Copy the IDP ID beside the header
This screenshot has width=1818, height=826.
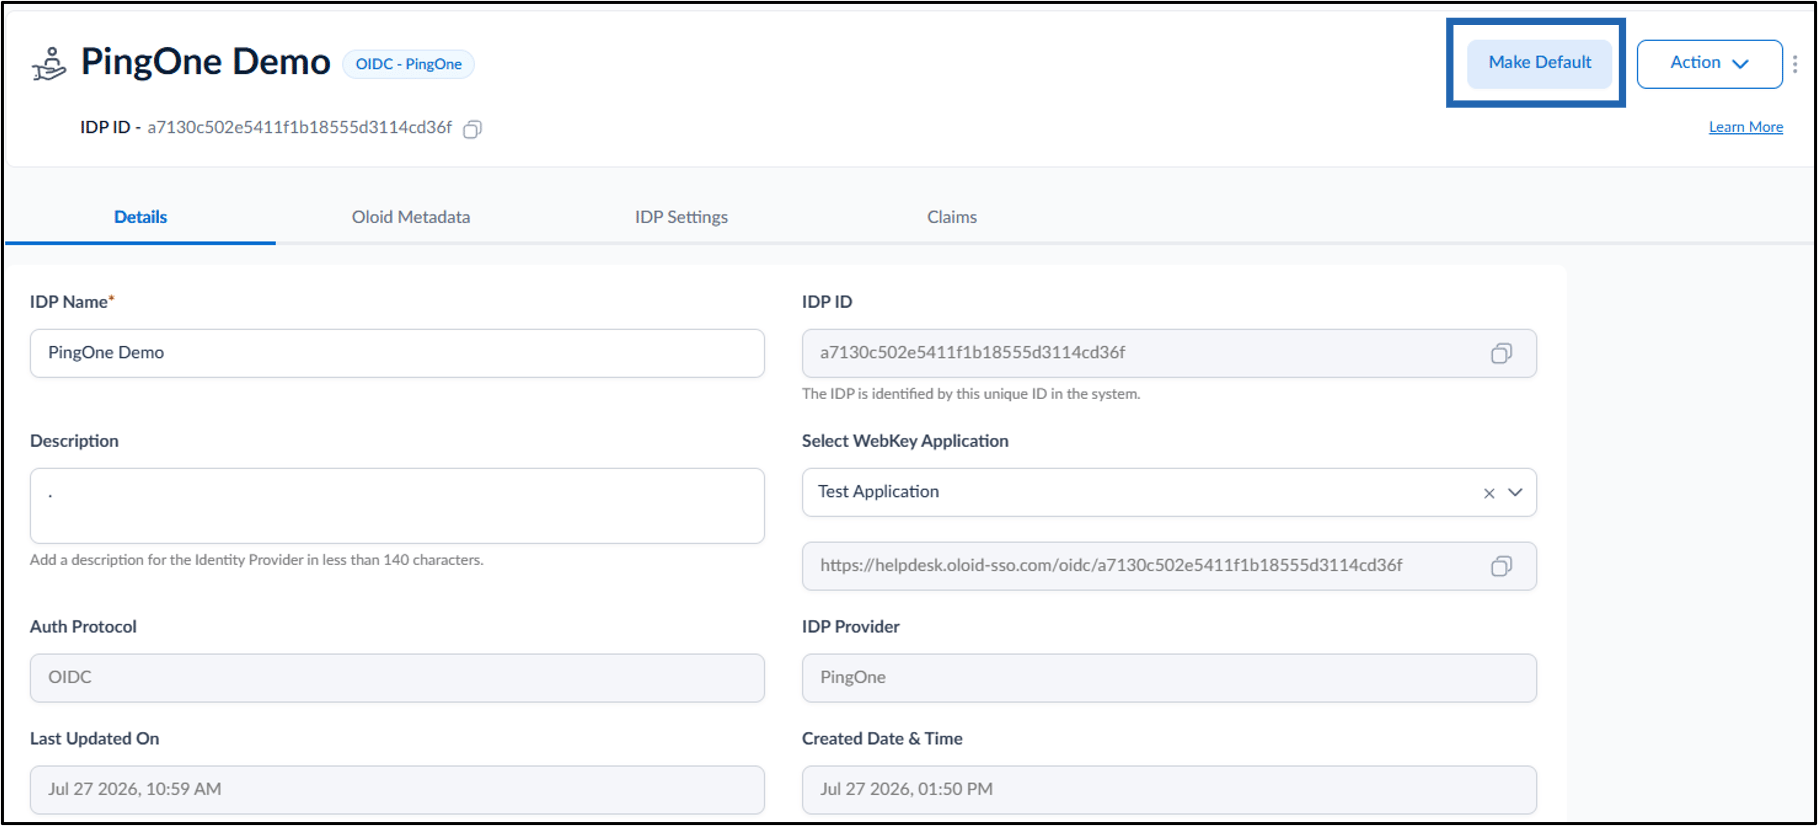pyautogui.click(x=473, y=128)
